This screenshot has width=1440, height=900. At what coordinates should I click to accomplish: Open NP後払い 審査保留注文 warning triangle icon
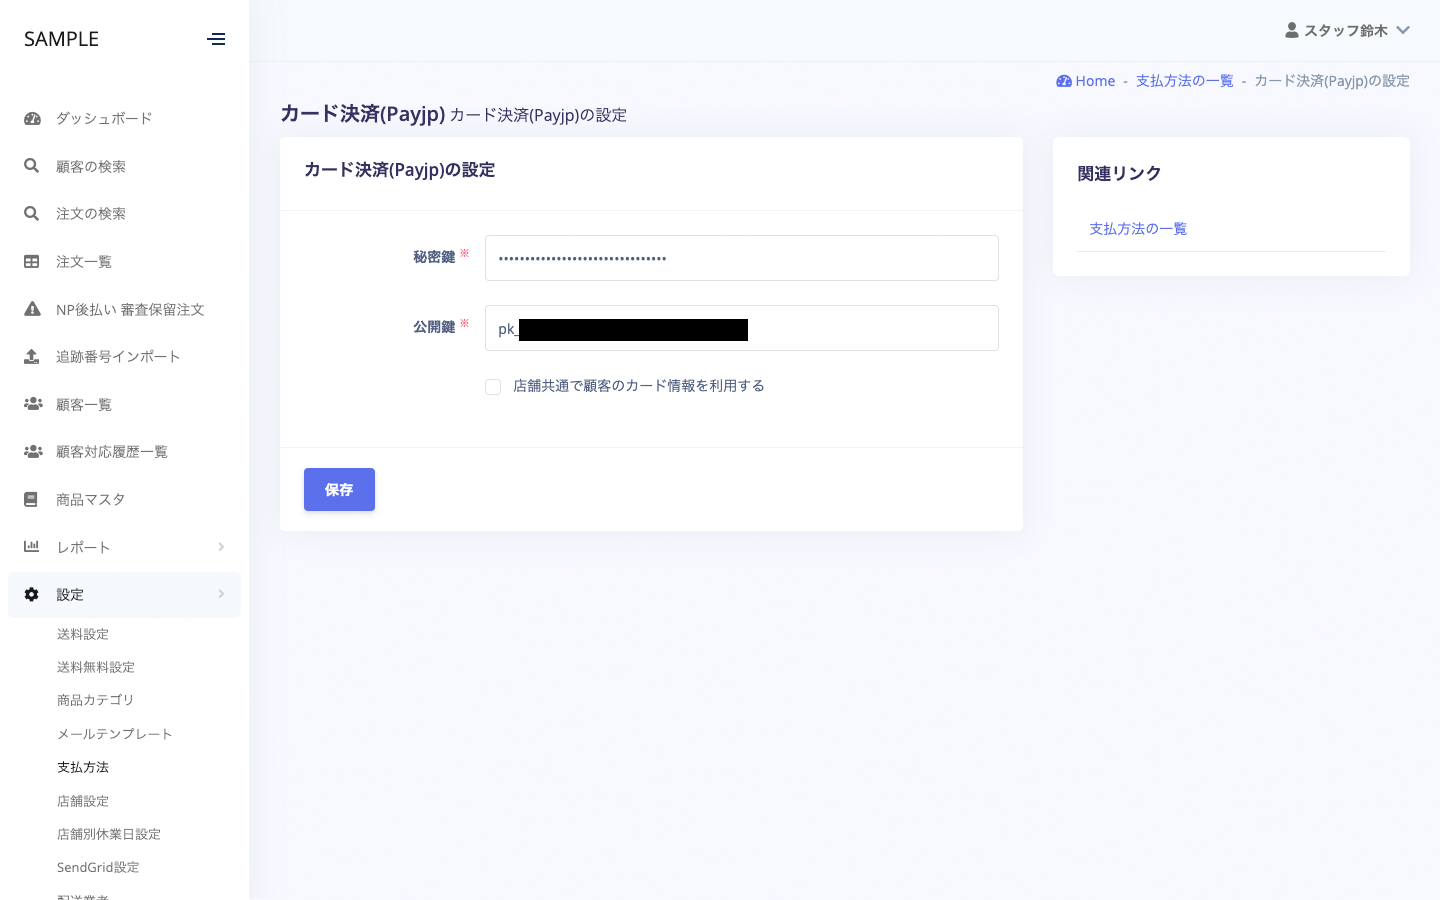pyautogui.click(x=31, y=309)
